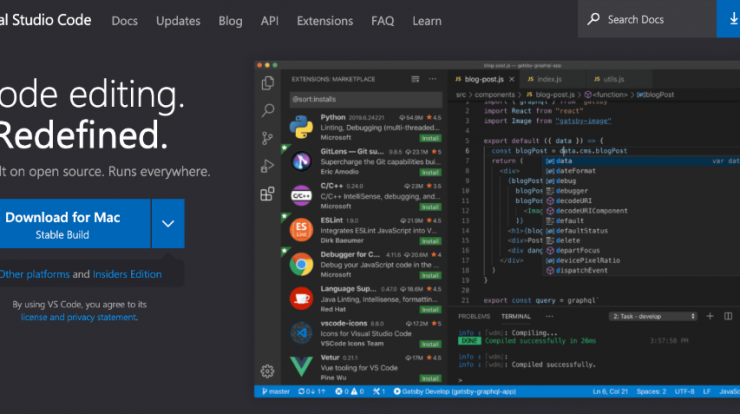Image resolution: width=740 pixels, height=414 pixels.
Task: Click Spaces: 2 in status bar
Action: coord(651,391)
